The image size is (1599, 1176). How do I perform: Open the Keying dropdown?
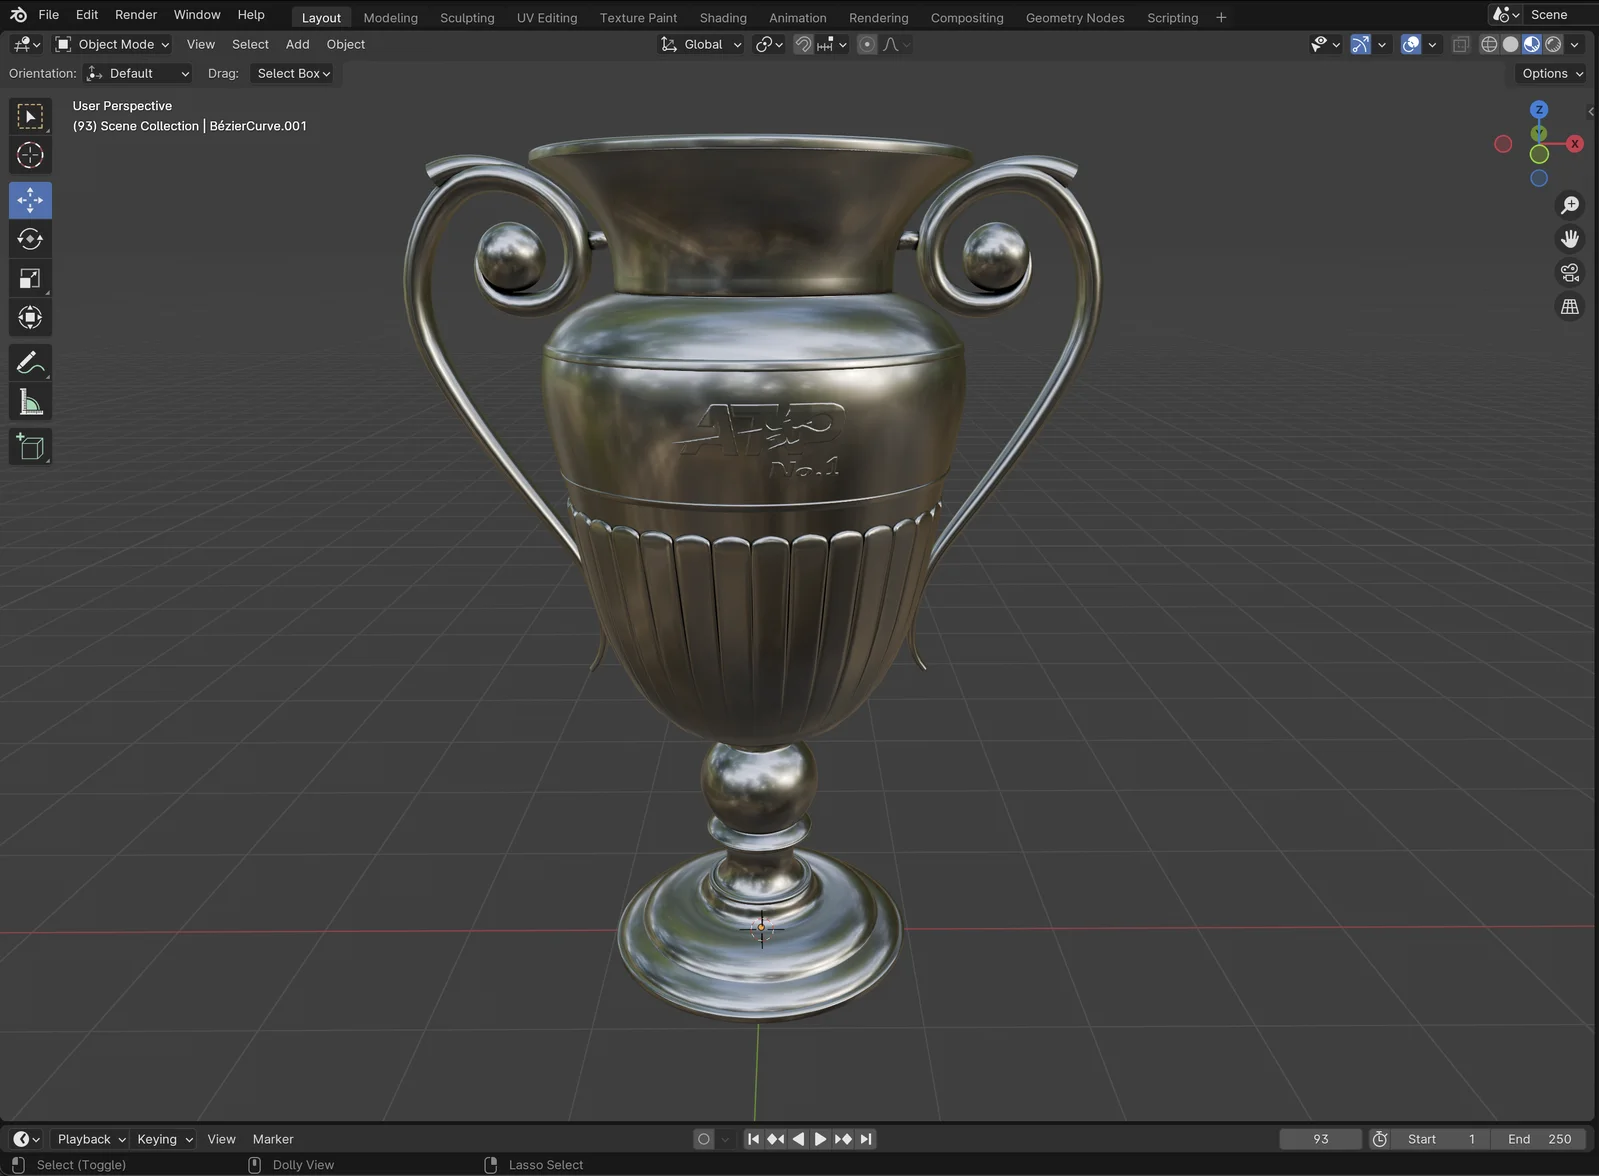(x=164, y=1139)
